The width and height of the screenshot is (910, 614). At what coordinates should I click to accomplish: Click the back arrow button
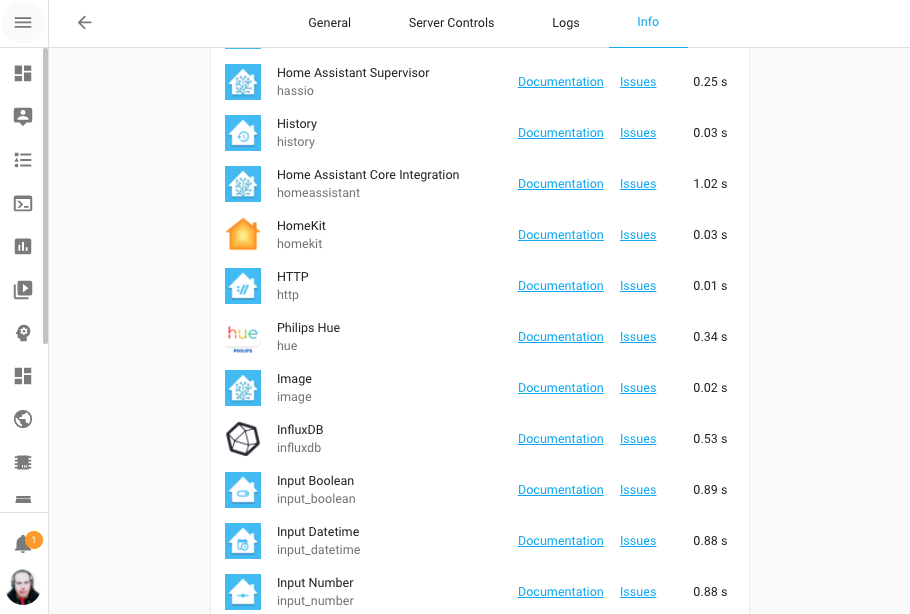click(x=84, y=22)
